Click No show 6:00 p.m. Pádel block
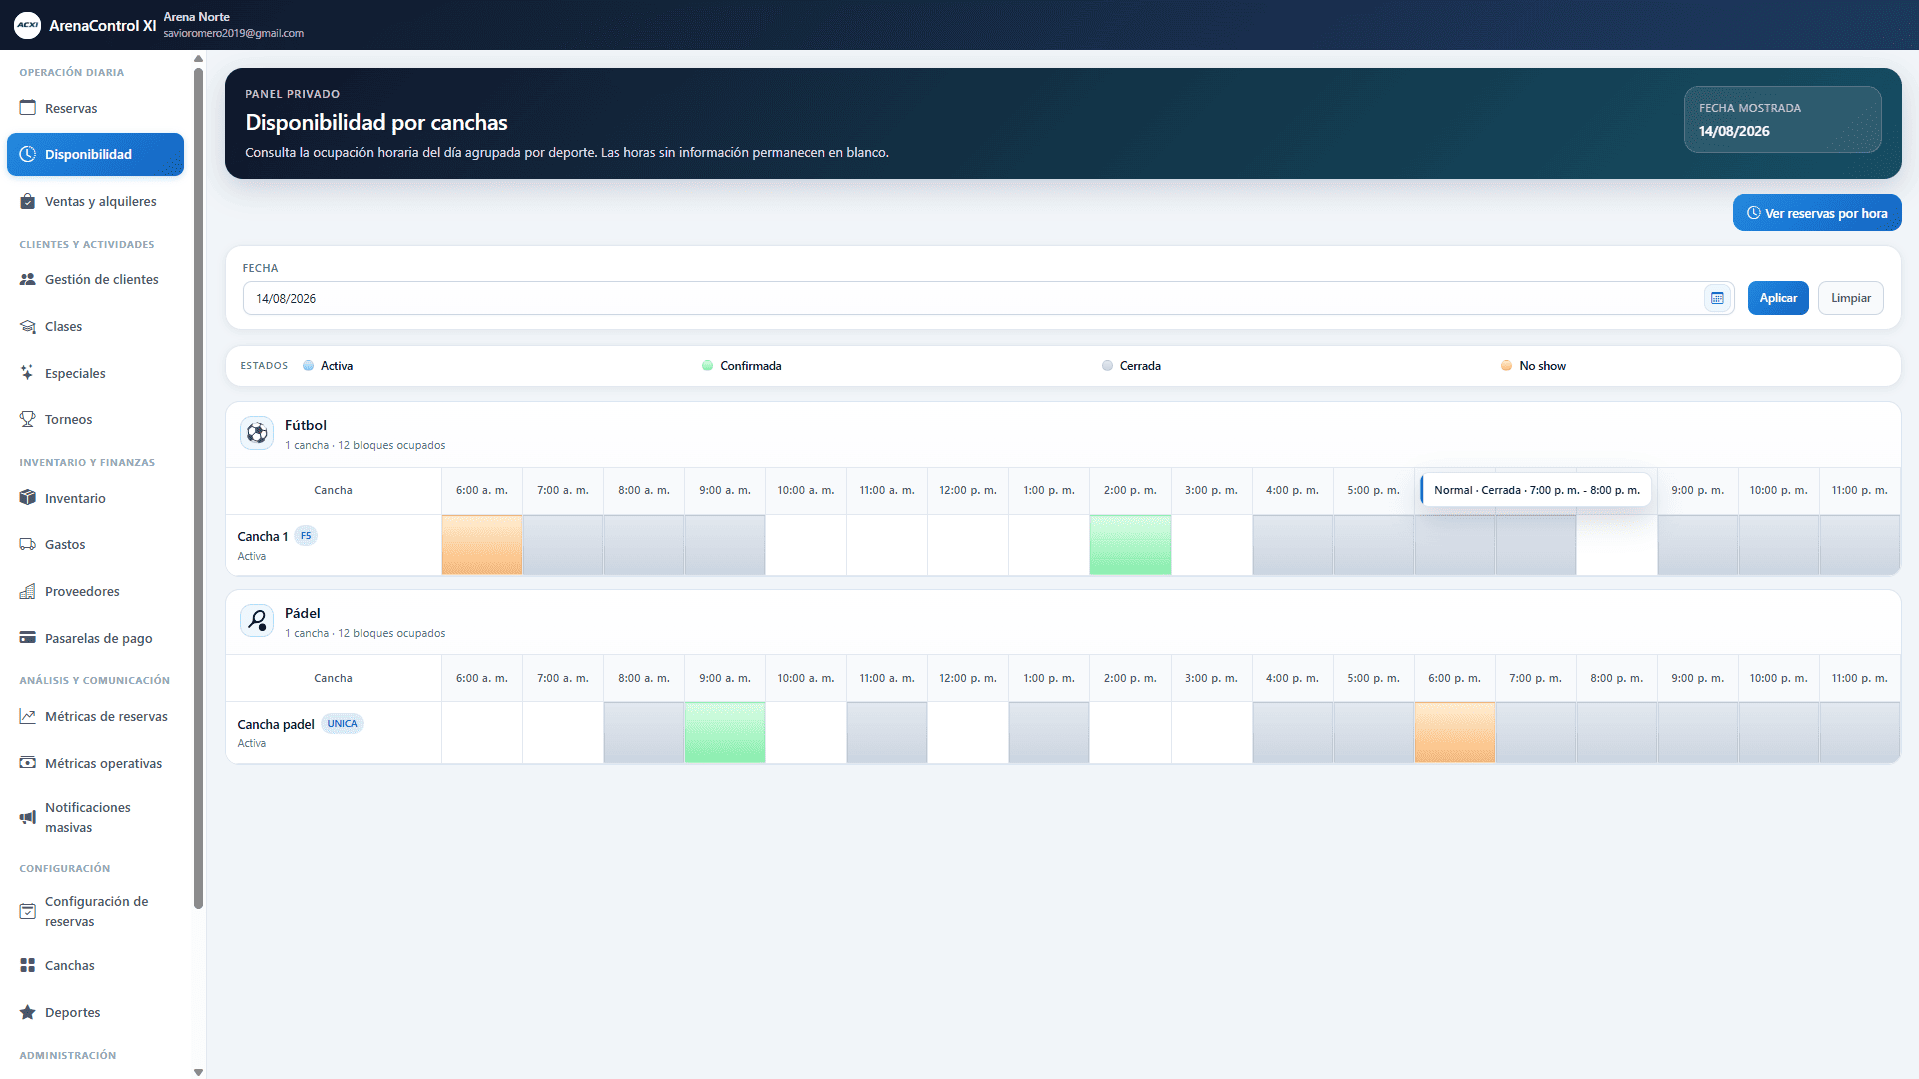 tap(1455, 732)
